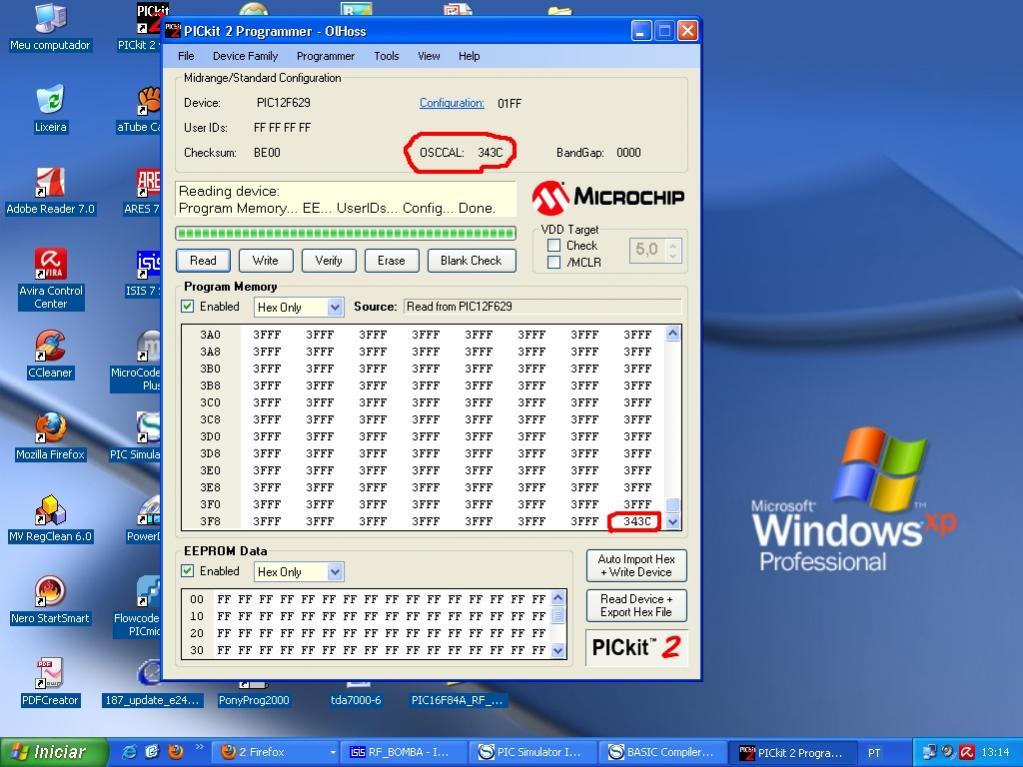
Task: Click the Configuration link
Action: click(451, 103)
